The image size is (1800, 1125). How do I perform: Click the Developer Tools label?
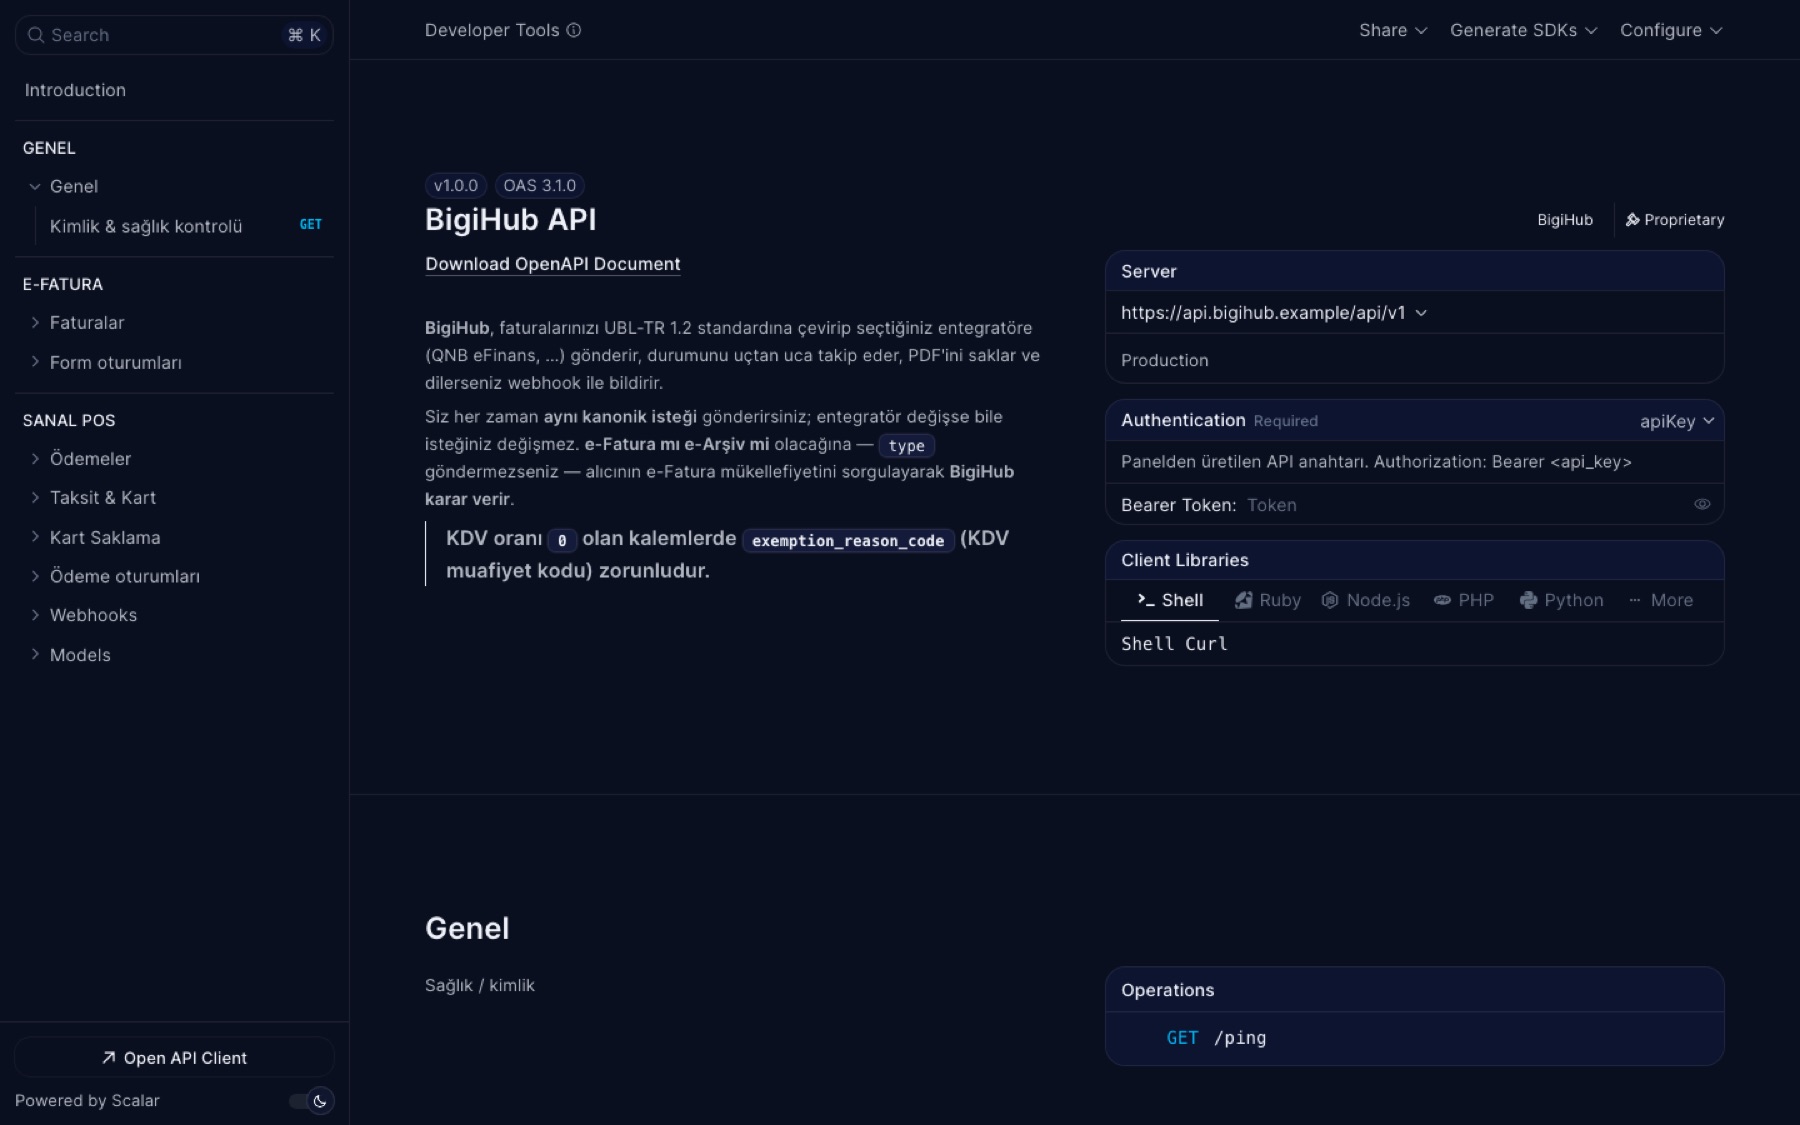coord(492,30)
